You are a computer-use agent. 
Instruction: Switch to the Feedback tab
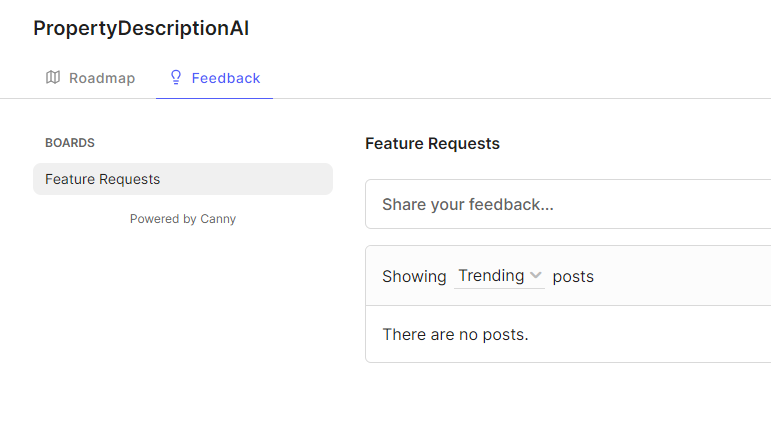[x=225, y=78]
